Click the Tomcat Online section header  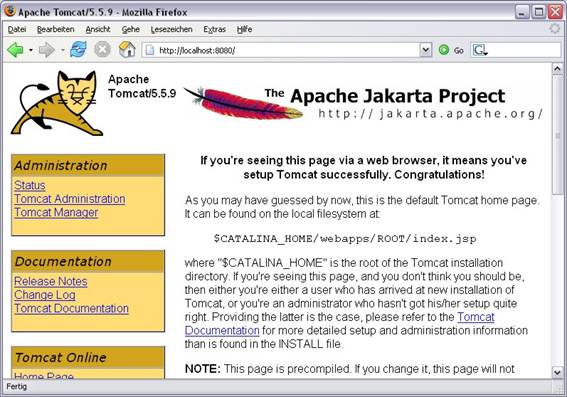(88, 357)
